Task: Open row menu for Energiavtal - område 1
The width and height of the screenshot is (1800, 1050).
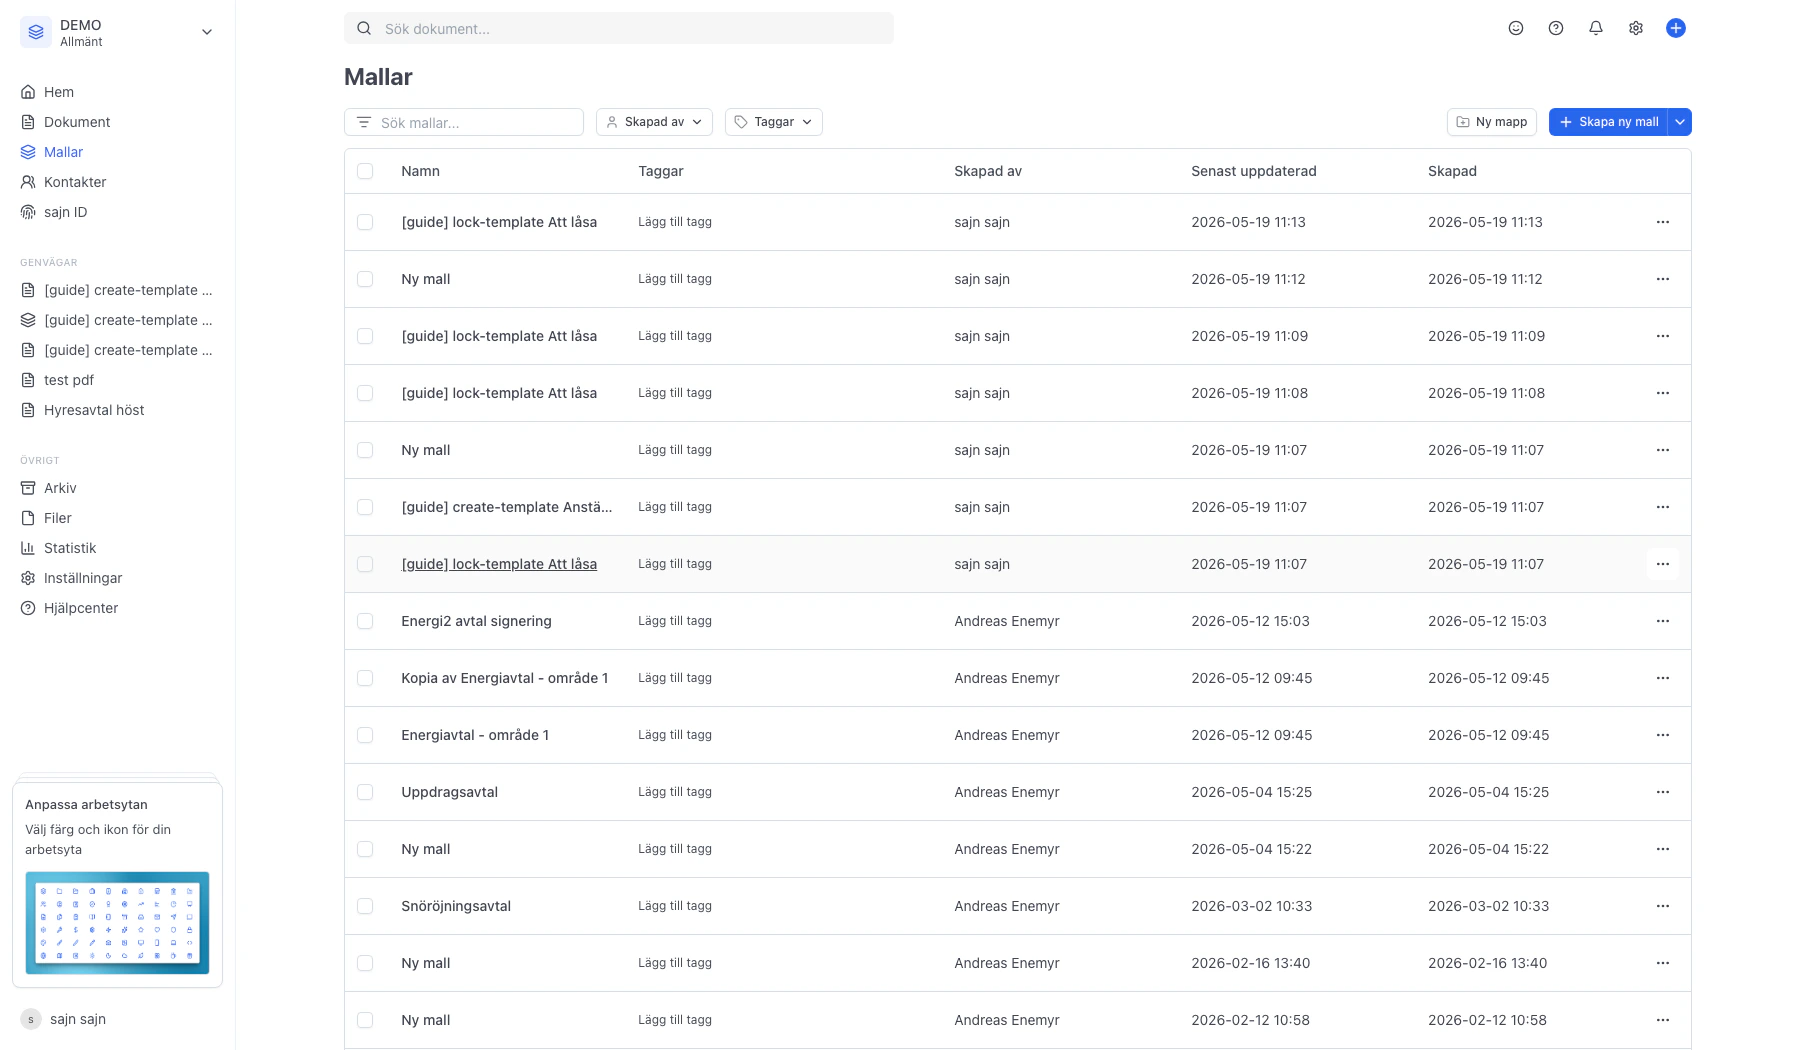Action: coord(1663,735)
